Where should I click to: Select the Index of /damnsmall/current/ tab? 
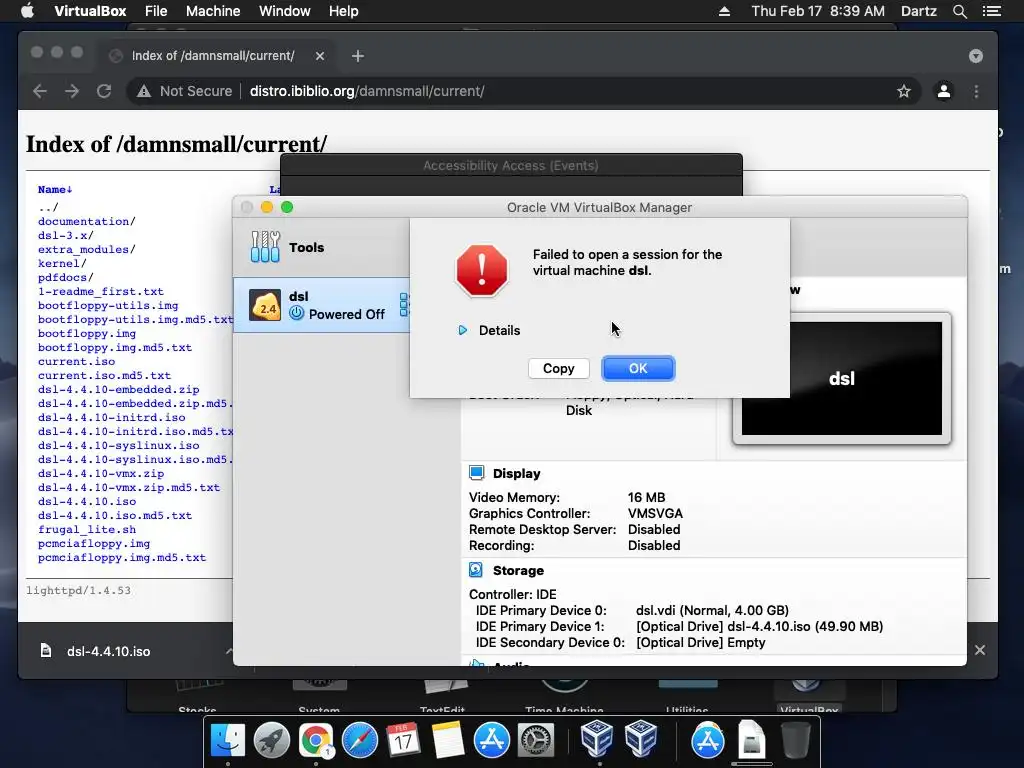pos(217,56)
